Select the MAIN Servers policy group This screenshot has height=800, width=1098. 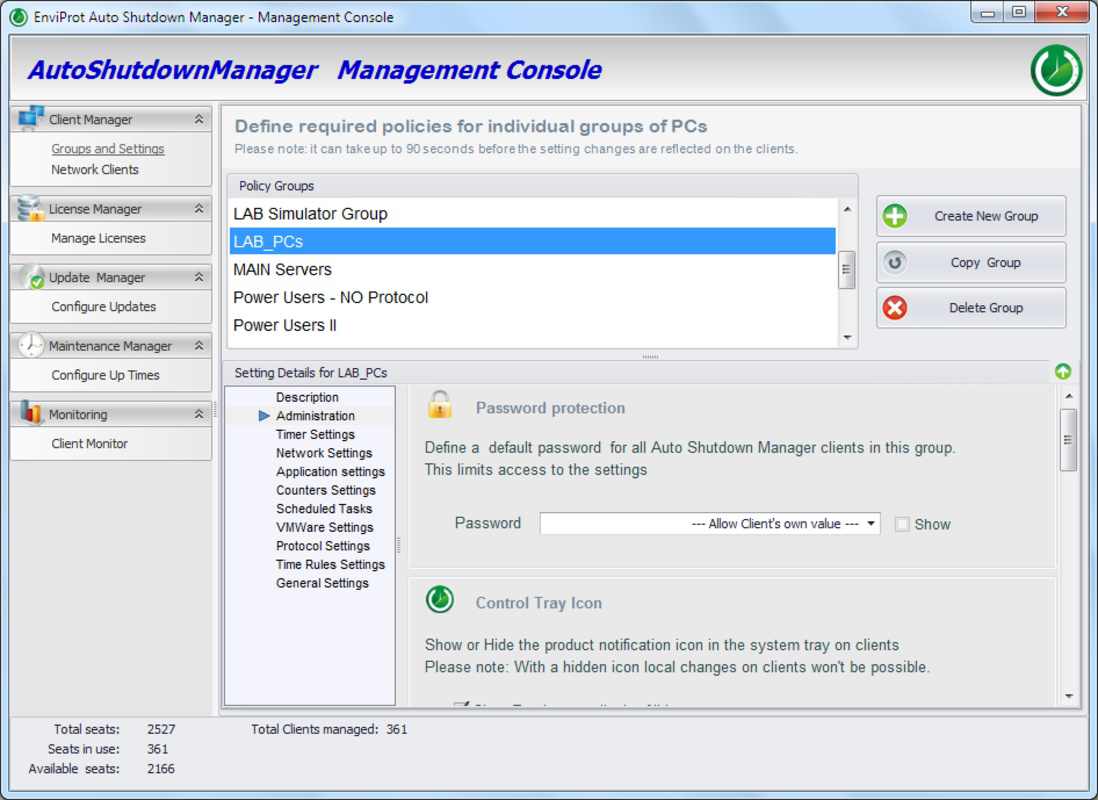pos(533,270)
